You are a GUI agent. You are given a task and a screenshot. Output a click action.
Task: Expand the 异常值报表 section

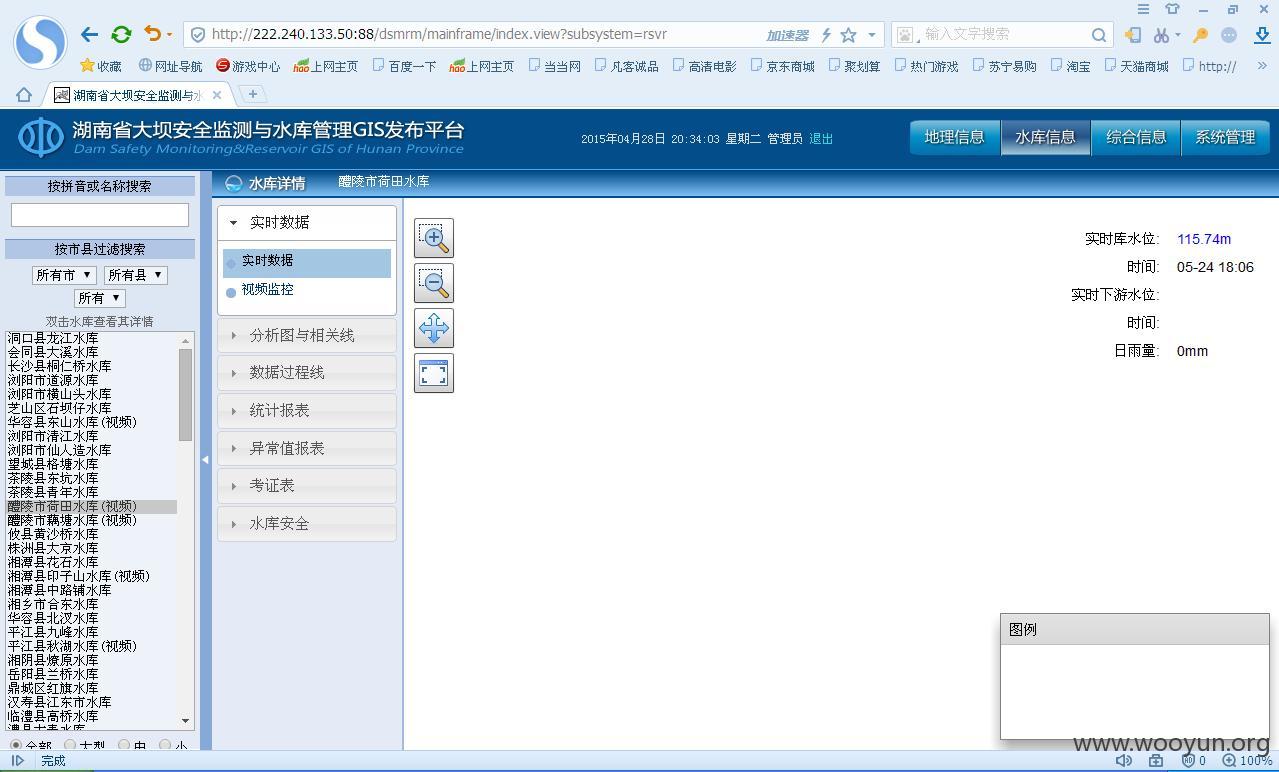pyautogui.click(x=307, y=448)
